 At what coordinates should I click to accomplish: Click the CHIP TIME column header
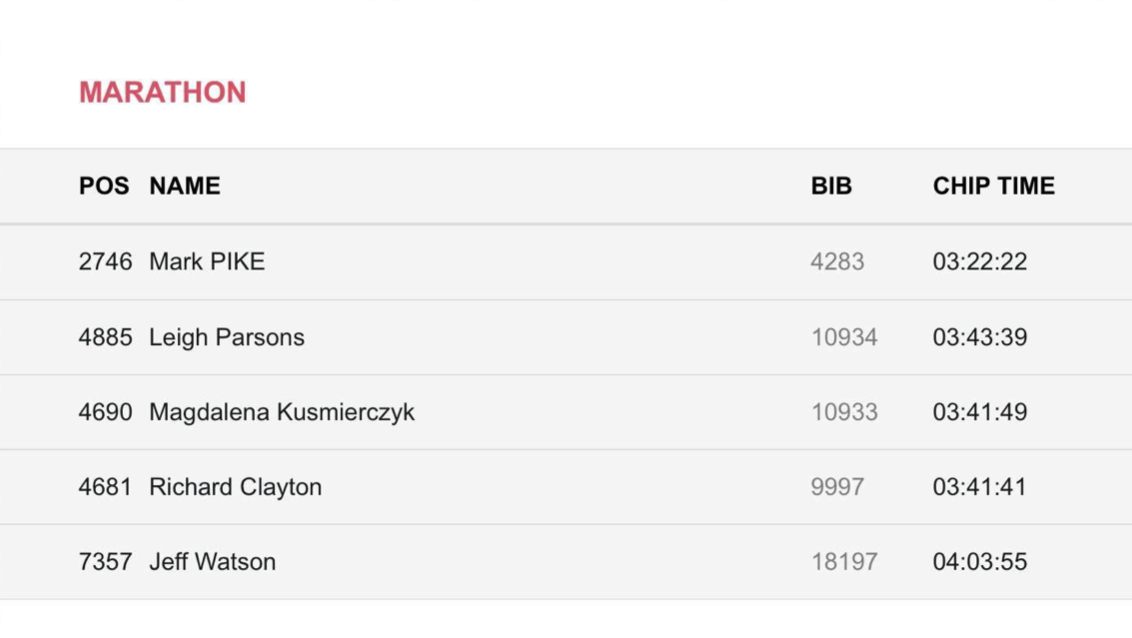pos(993,186)
